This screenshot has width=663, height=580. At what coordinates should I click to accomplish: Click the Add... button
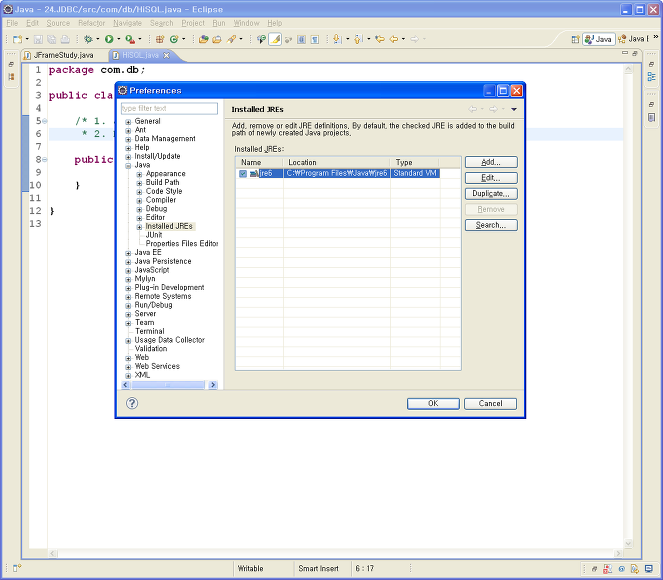point(491,162)
